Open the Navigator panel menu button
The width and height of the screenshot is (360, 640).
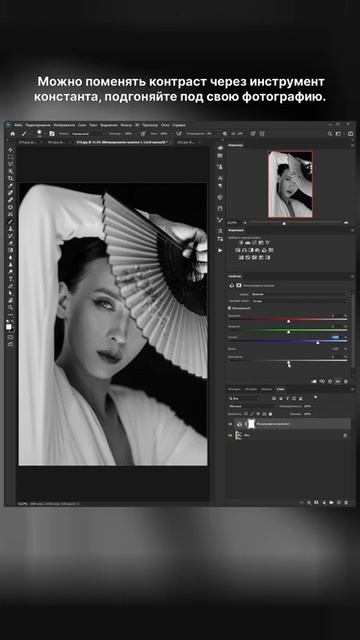click(352, 144)
